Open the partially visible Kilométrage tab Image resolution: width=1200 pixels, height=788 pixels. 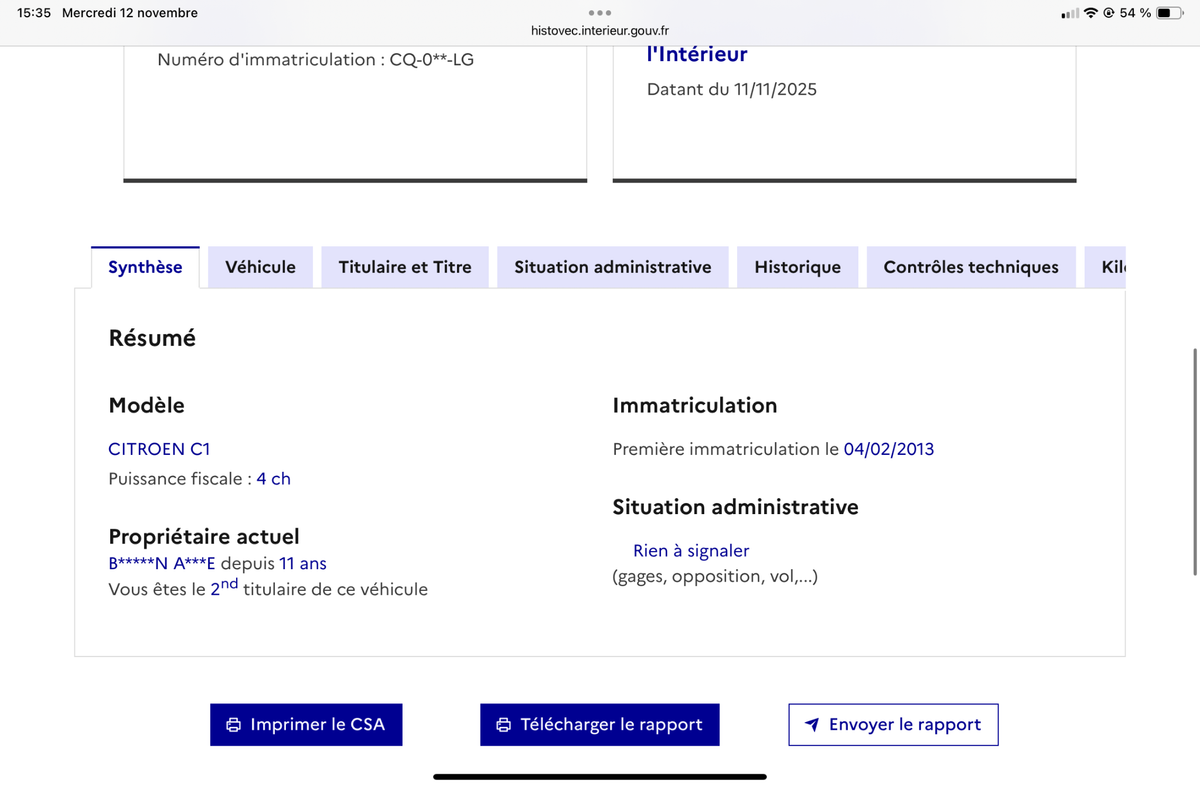click(x=1106, y=267)
